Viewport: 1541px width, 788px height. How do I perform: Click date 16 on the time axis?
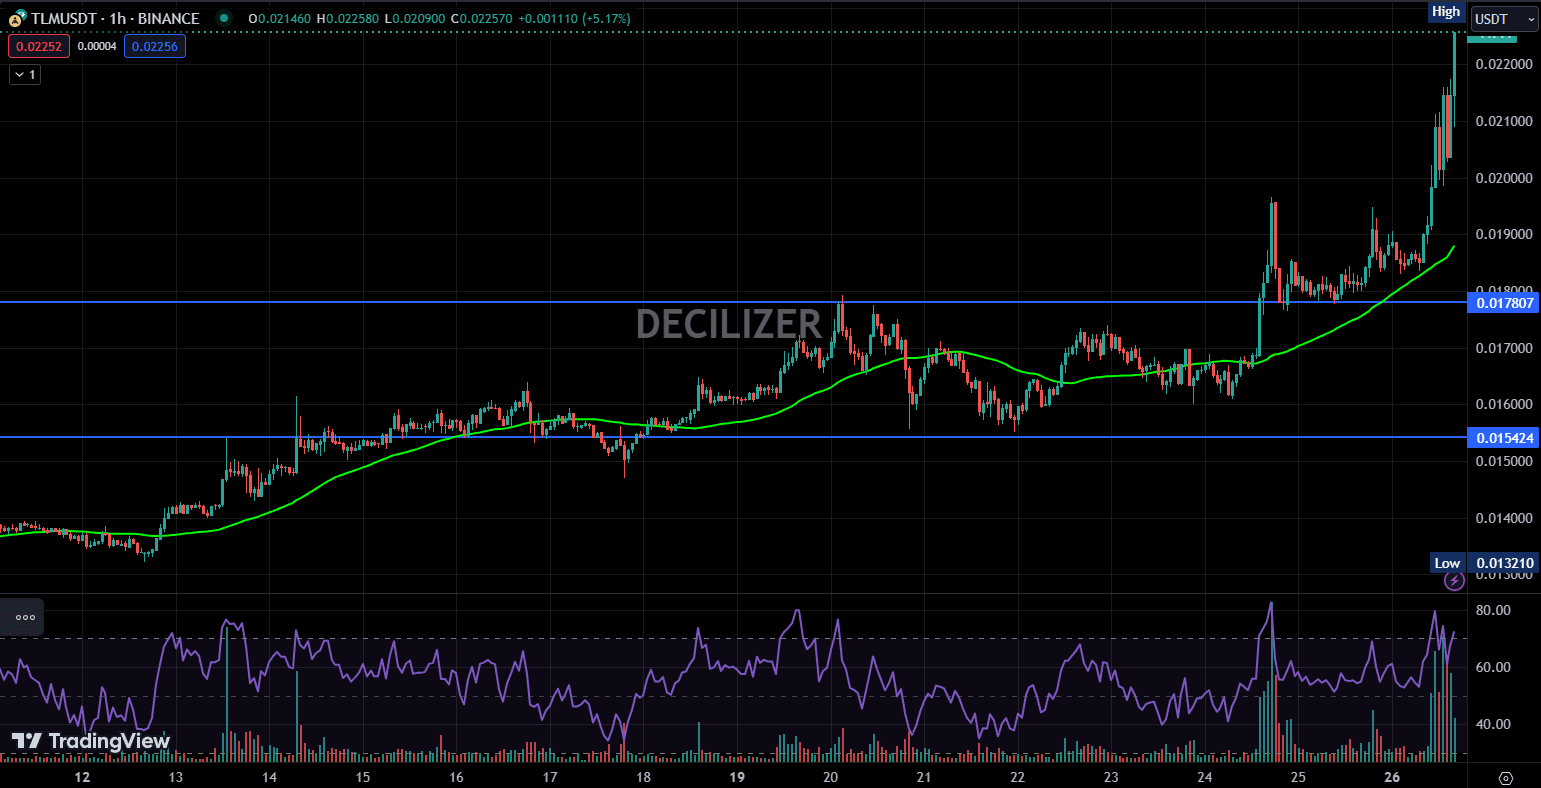[456, 777]
